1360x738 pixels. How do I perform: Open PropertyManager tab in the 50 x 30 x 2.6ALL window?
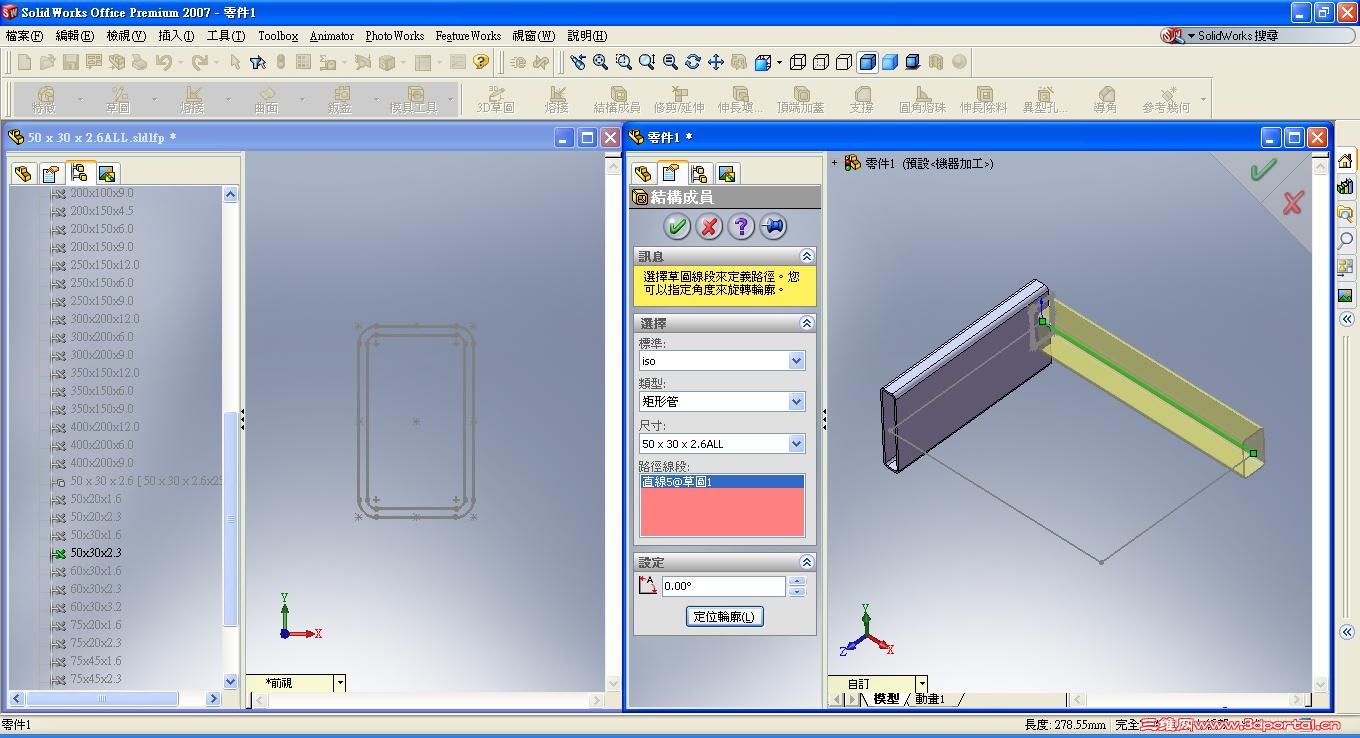coord(51,173)
